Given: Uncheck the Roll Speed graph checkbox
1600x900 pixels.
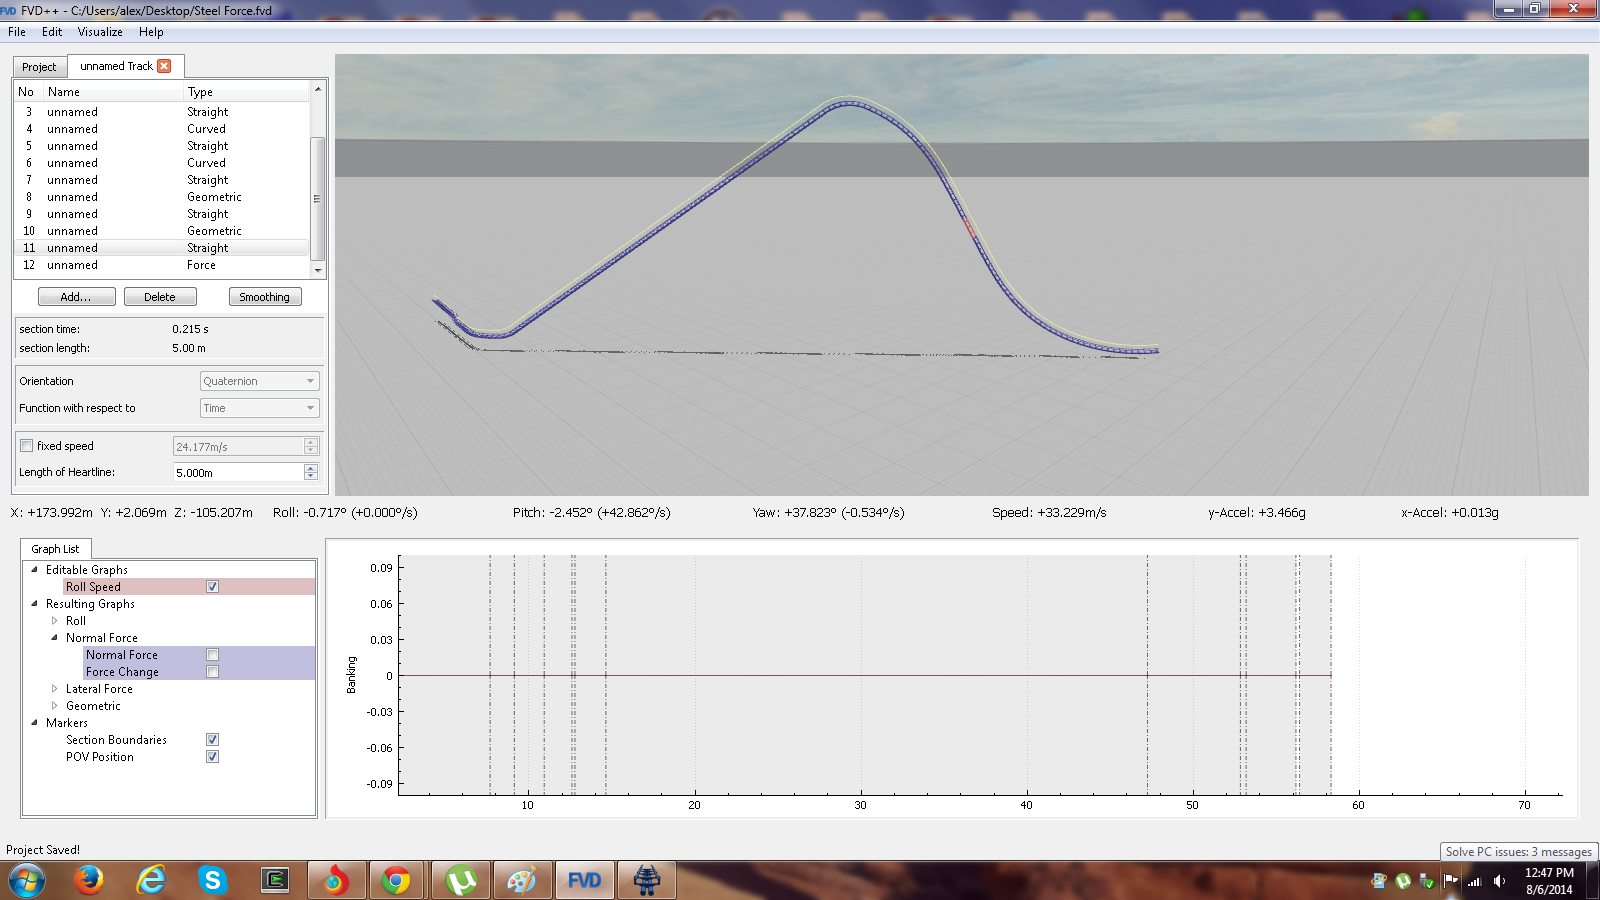Looking at the screenshot, I should 212,587.
